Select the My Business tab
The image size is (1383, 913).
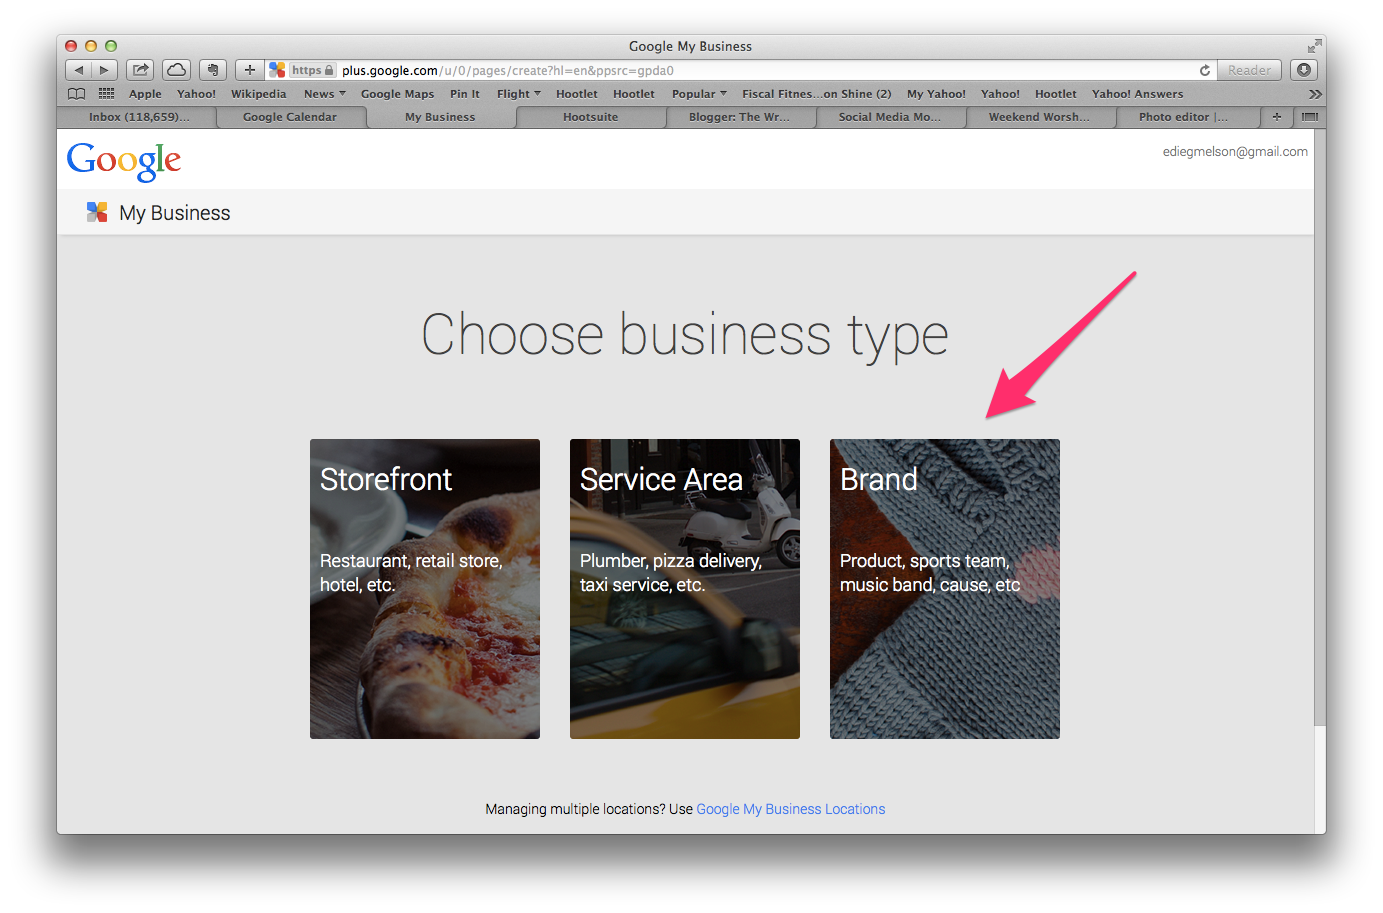(440, 117)
